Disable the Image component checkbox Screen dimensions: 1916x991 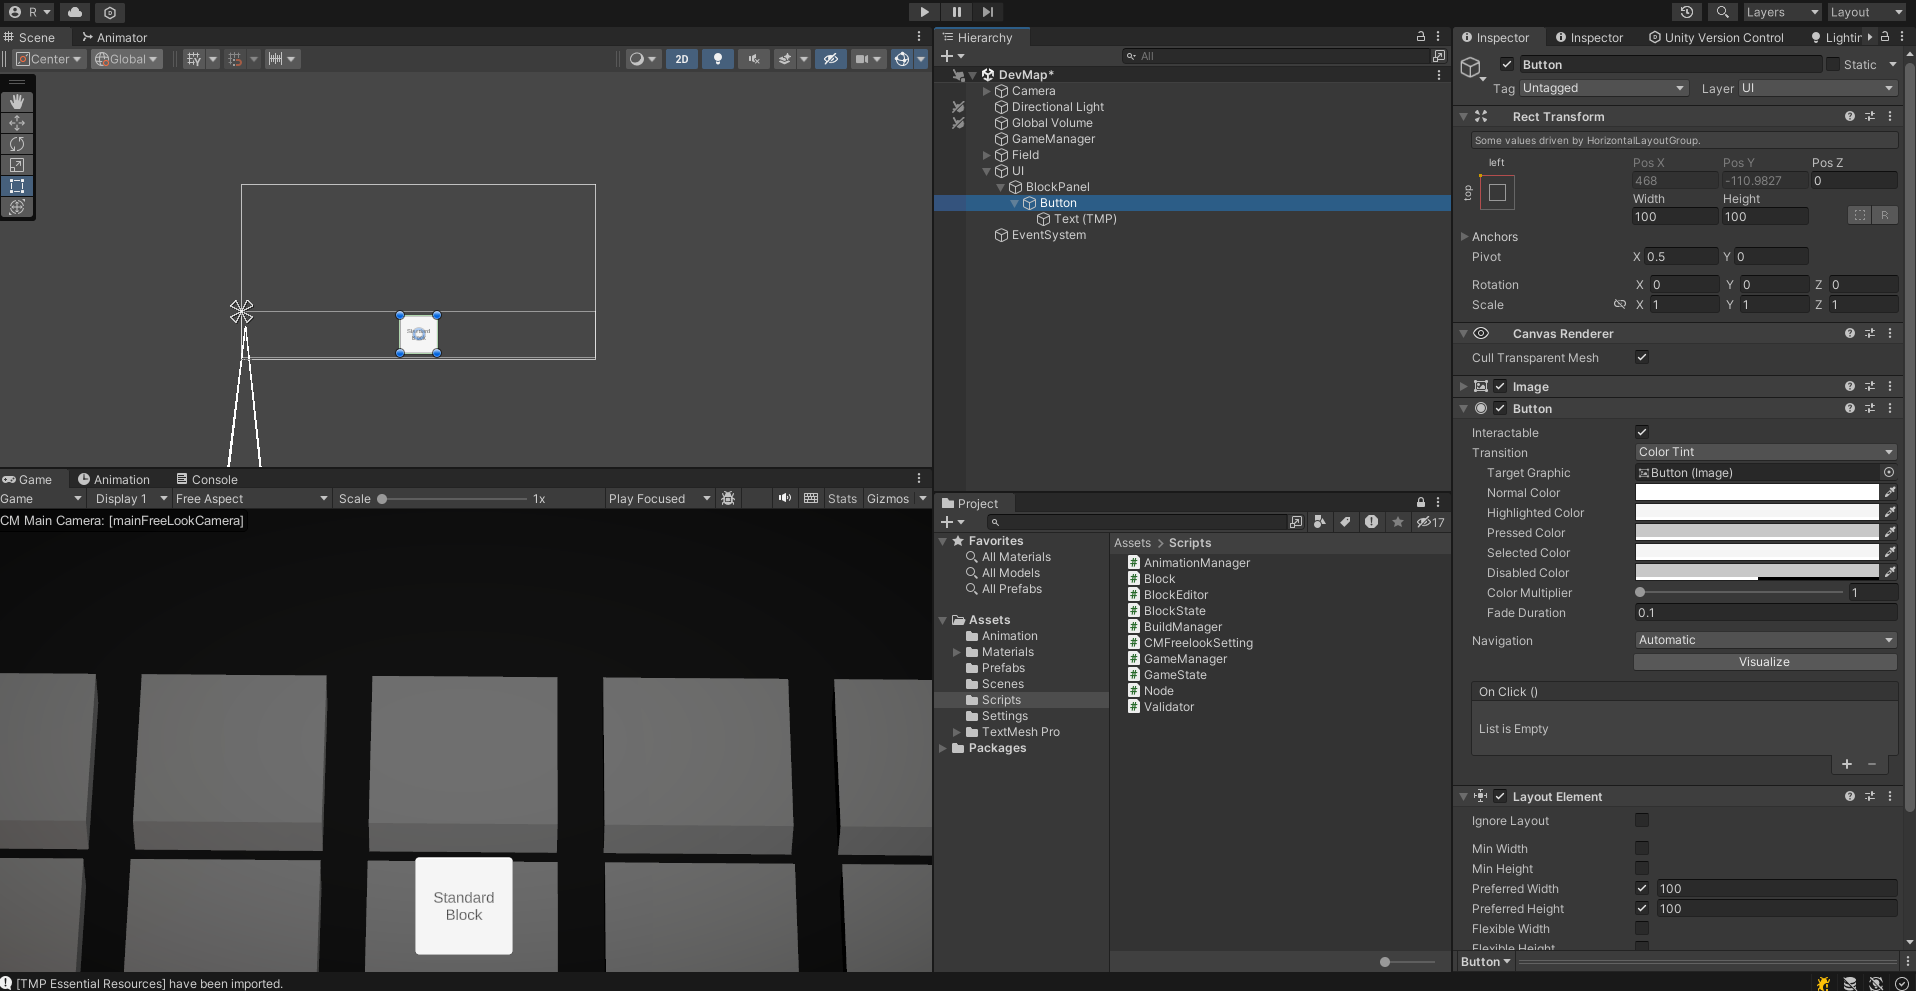pyautogui.click(x=1500, y=386)
